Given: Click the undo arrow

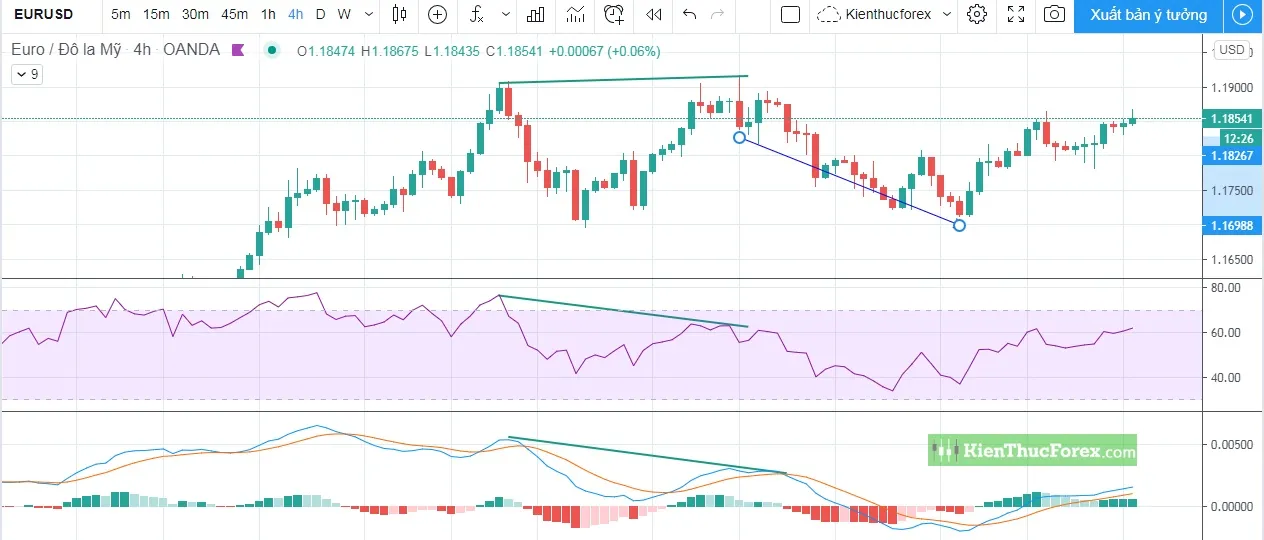Looking at the screenshot, I should click(x=689, y=14).
